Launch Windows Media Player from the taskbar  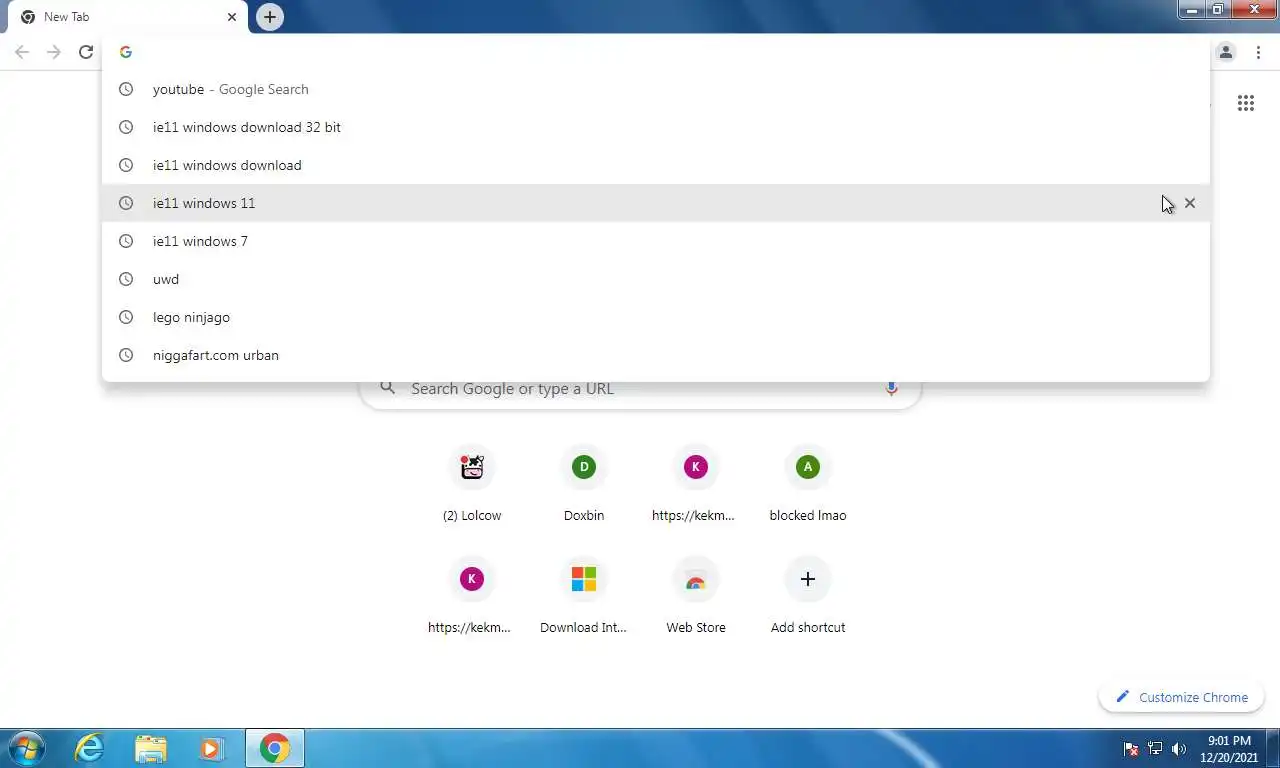coord(211,748)
